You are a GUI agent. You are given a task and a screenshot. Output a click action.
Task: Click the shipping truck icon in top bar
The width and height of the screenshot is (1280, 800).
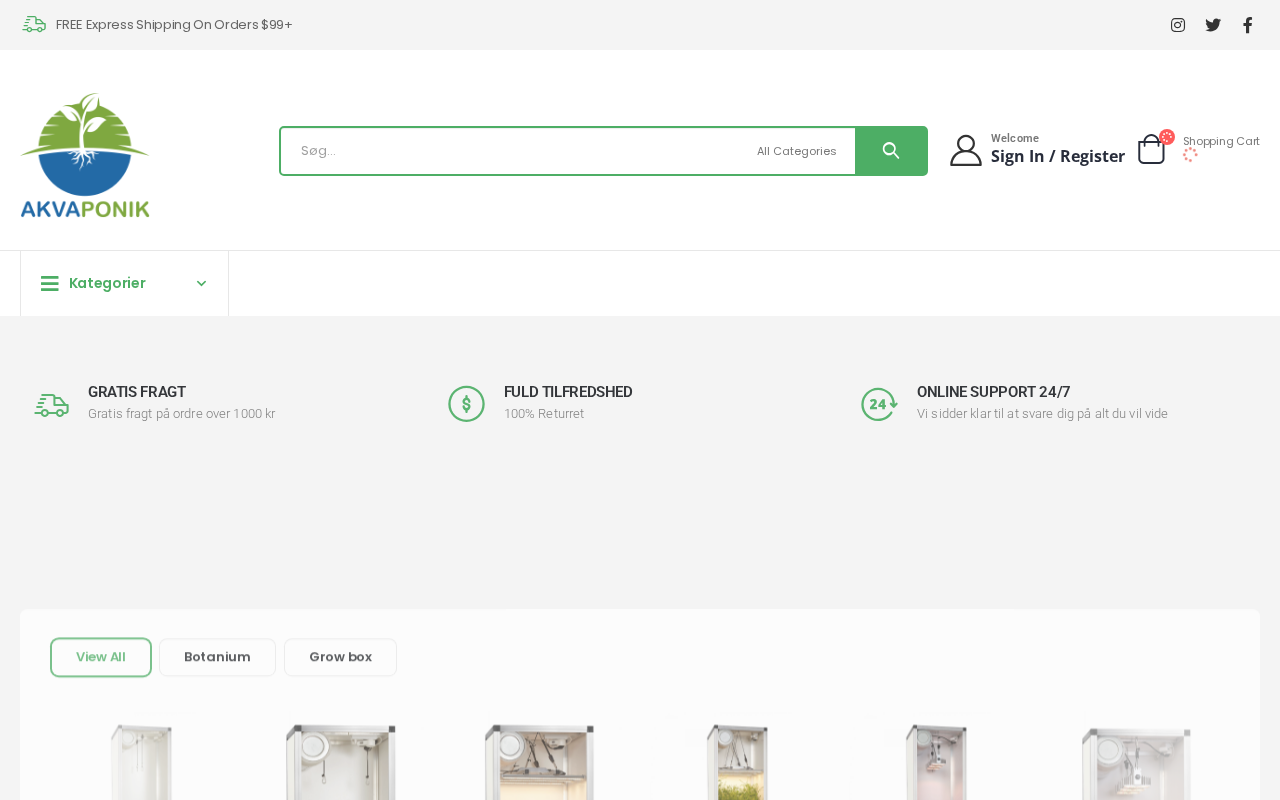[34, 24]
